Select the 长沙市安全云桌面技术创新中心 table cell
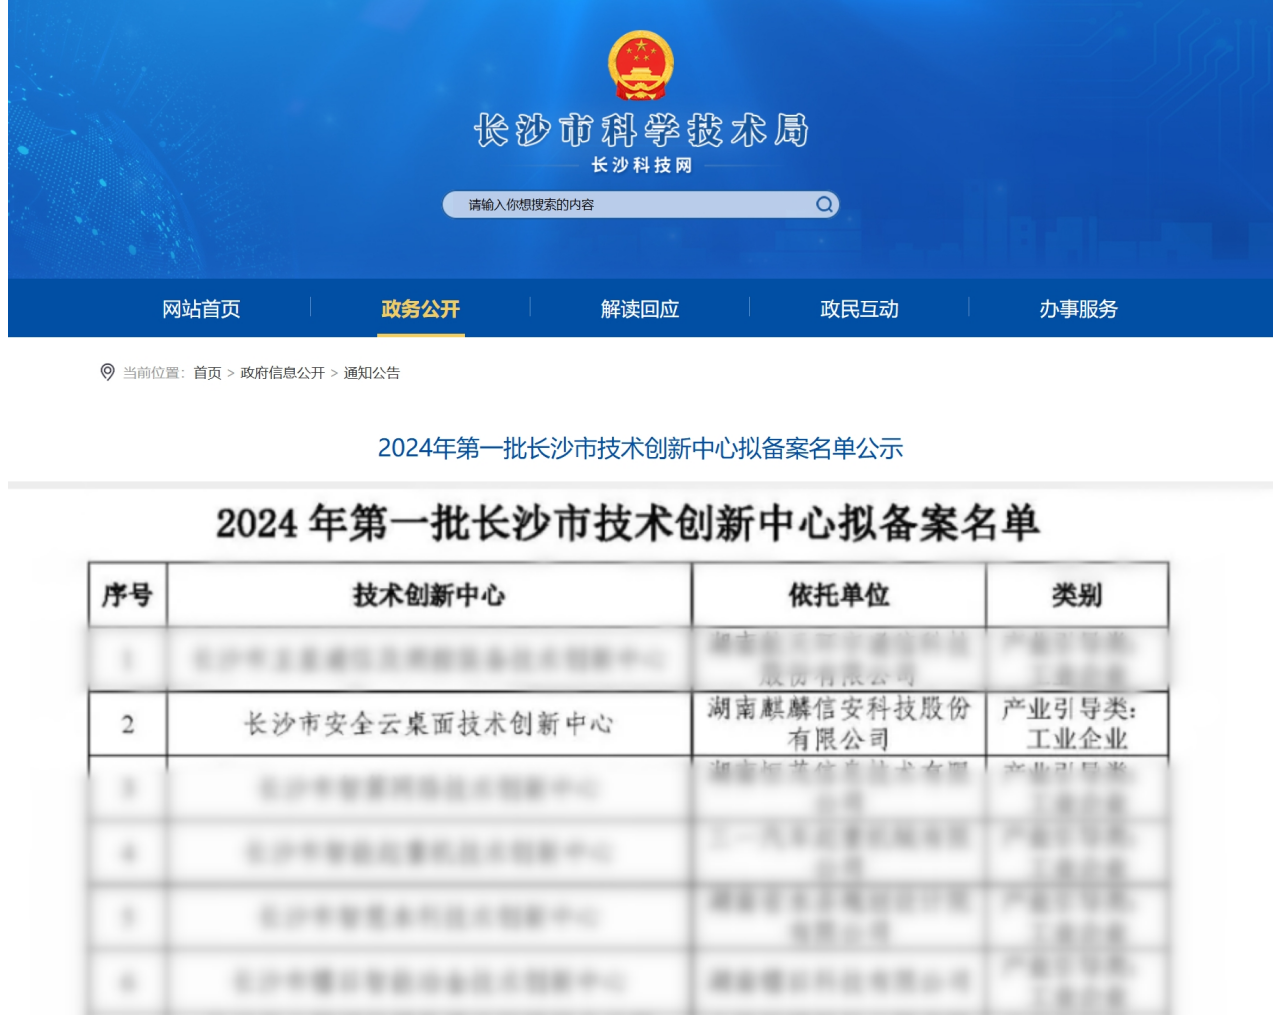The width and height of the screenshot is (1274, 1015). click(429, 724)
